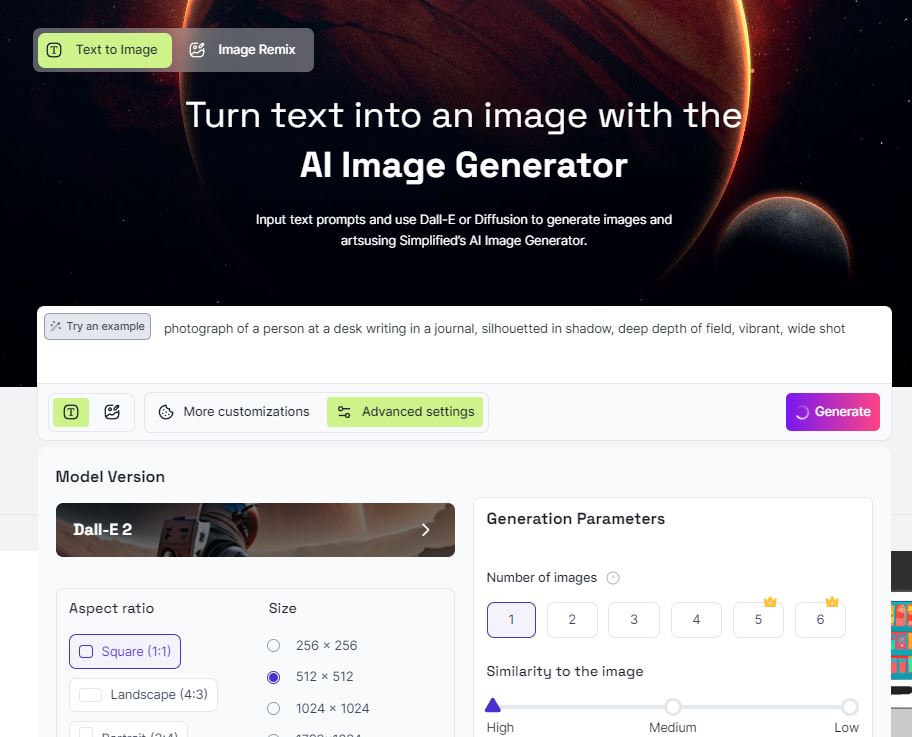This screenshot has width=912, height=737.
Task: Toggle Advanced settings panel
Action: (405, 412)
